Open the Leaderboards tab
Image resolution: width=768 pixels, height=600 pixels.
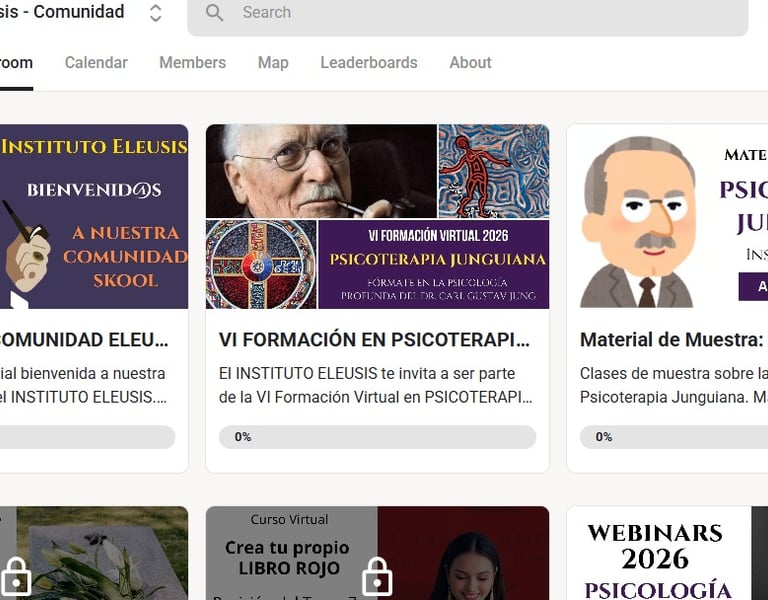coord(369,63)
